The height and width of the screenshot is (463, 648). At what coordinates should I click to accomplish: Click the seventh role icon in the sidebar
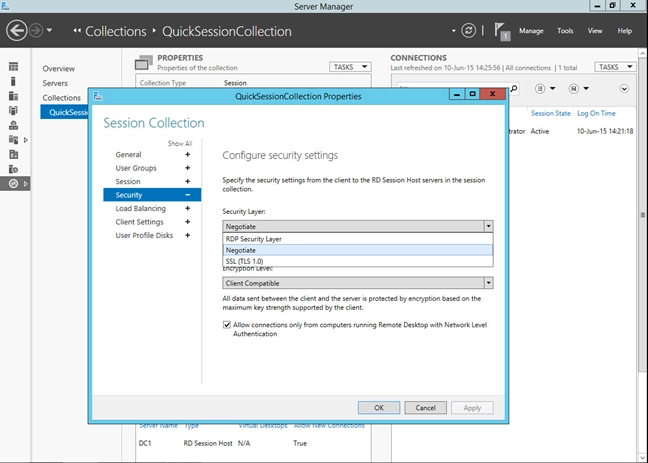click(x=13, y=154)
